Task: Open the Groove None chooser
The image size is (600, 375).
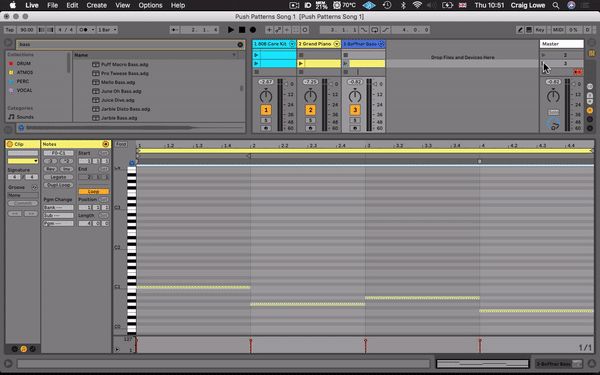Action: point(23,195)
